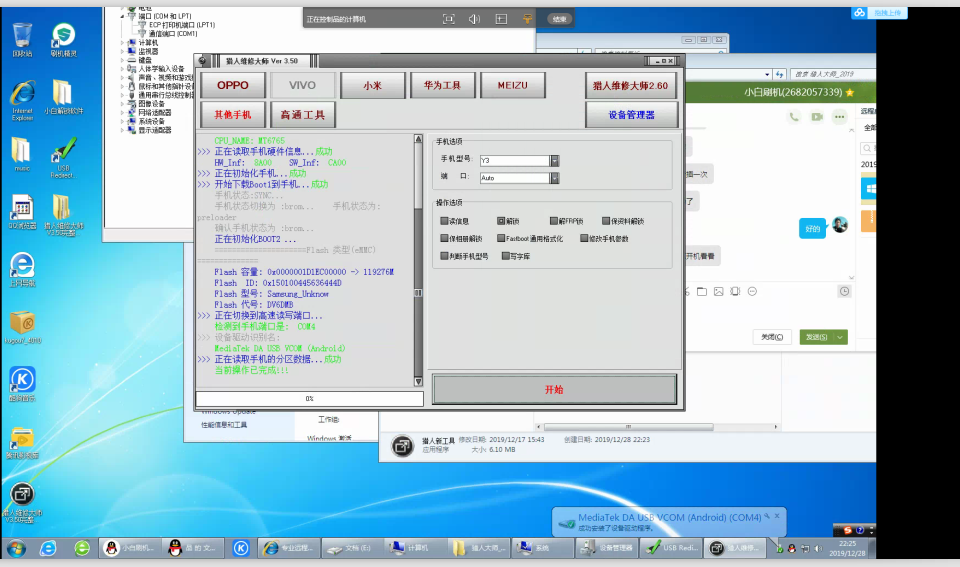Expand 显示适配器 node in Device Manager tree
Image resolution: width=960 pixels, height=567 pixels.
122,130
